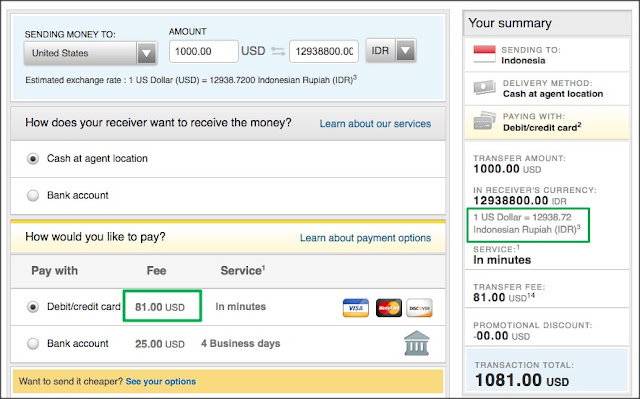Screen dimensions: 640x399
Task: Click How does your receiver want heading
Action: (x=158, y=122)
